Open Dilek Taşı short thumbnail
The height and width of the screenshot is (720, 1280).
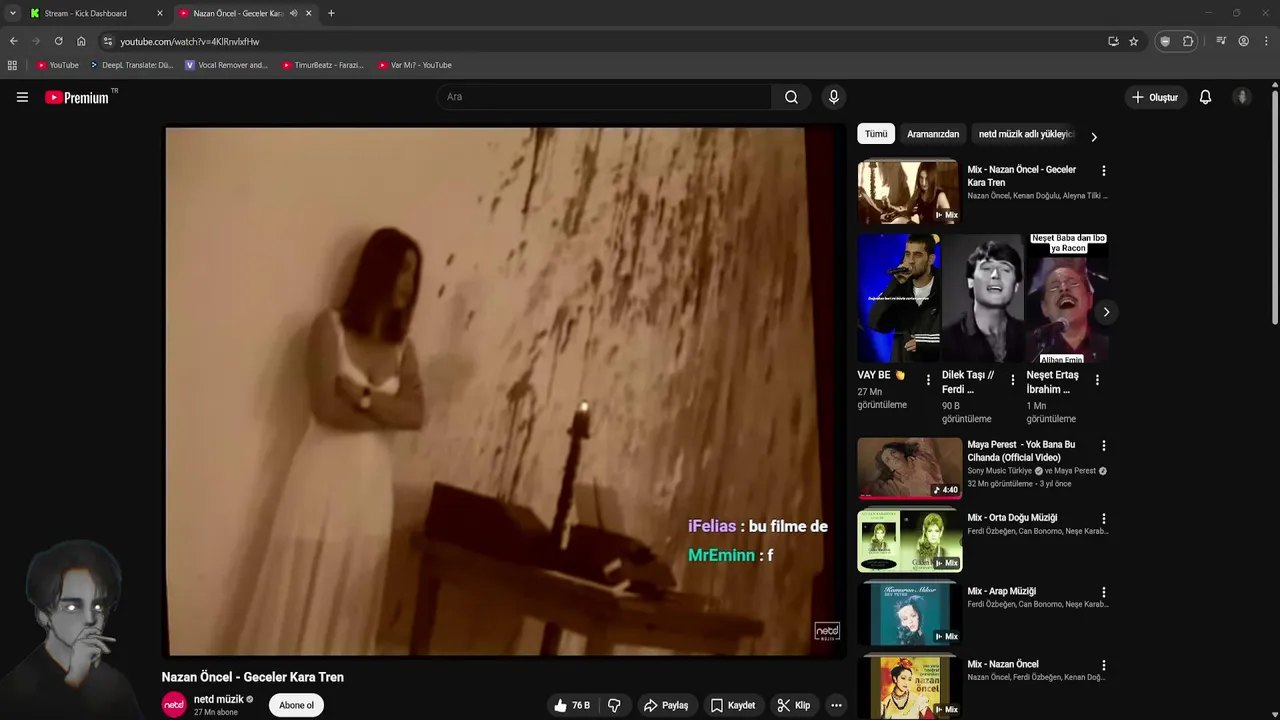click(982, 298)
